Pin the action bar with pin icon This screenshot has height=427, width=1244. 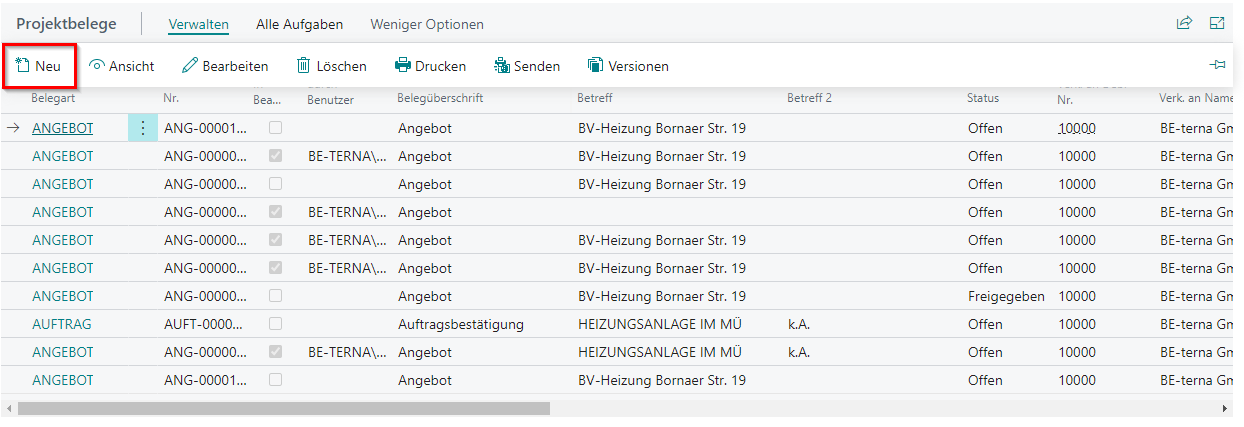coord(1217,66)
